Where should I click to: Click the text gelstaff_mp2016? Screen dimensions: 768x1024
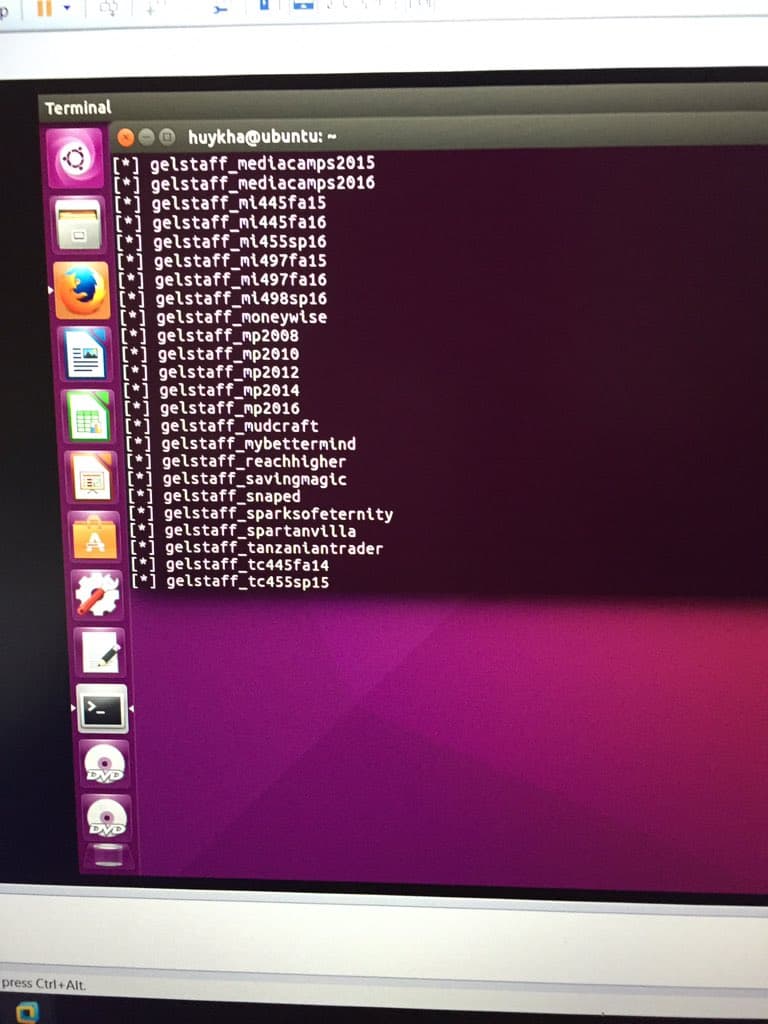[x=230, y=408]
